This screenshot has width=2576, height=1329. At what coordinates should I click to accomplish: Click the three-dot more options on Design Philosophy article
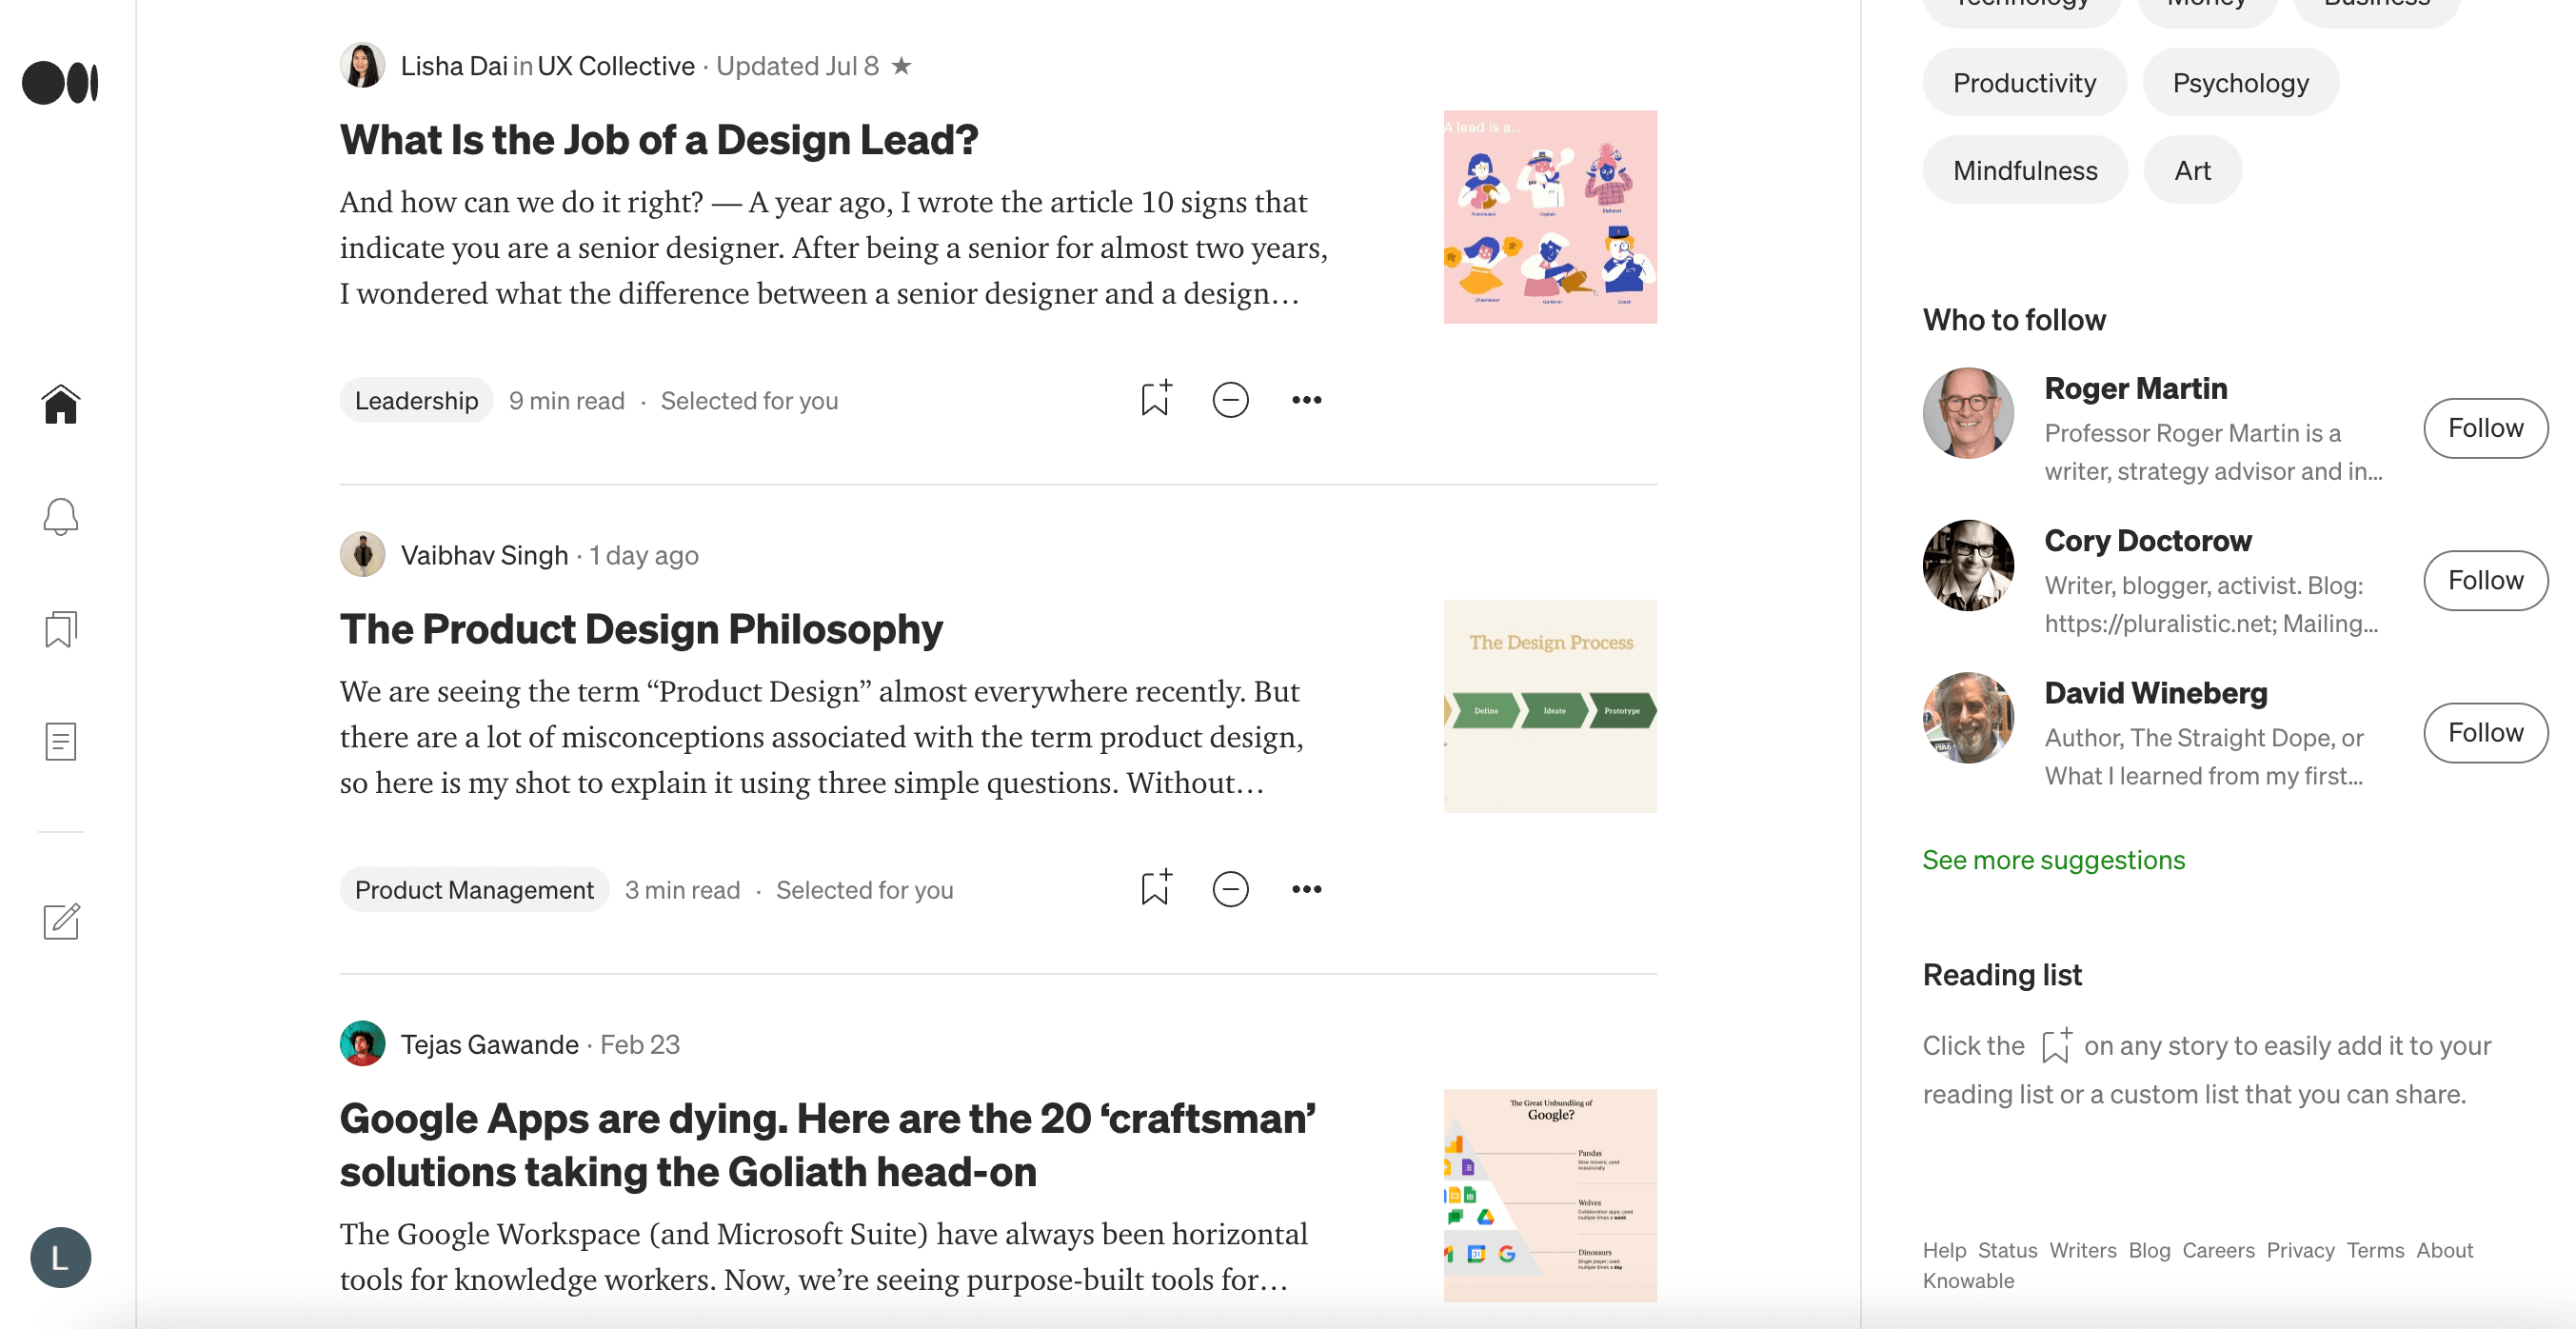[1305, 886]
